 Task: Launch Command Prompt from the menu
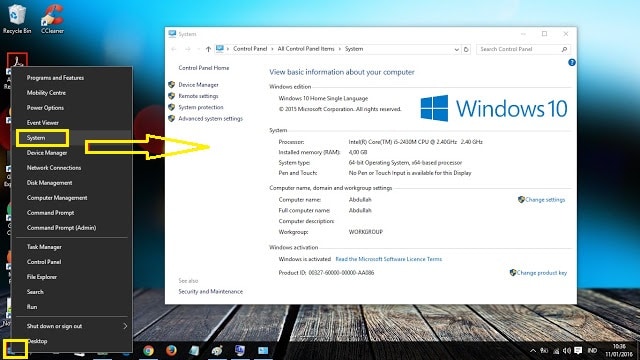(x=51, y=213)
